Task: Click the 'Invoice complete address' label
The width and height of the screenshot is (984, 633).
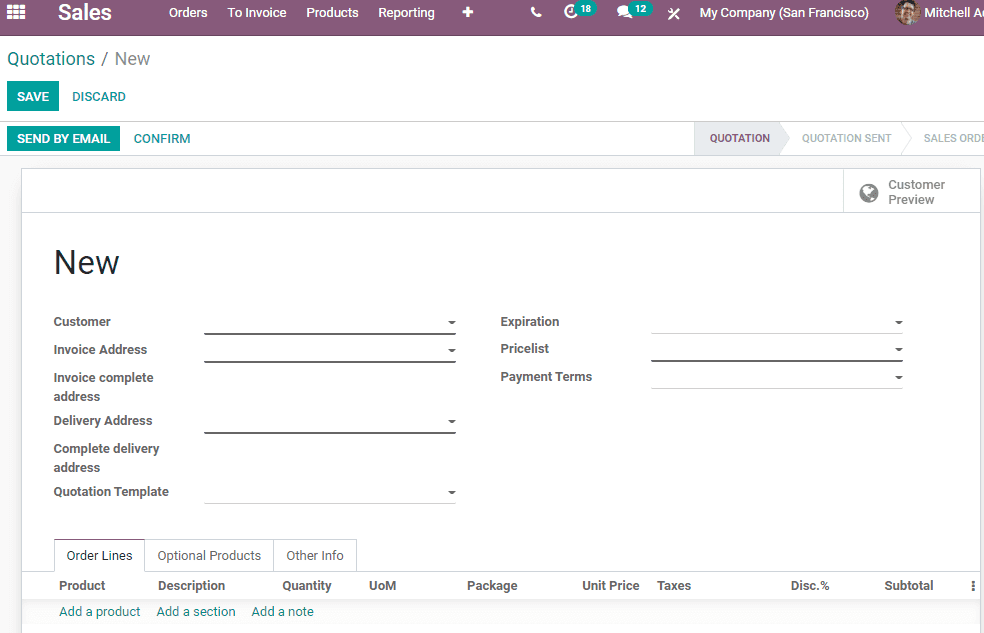Action: (x=104, y=386)
